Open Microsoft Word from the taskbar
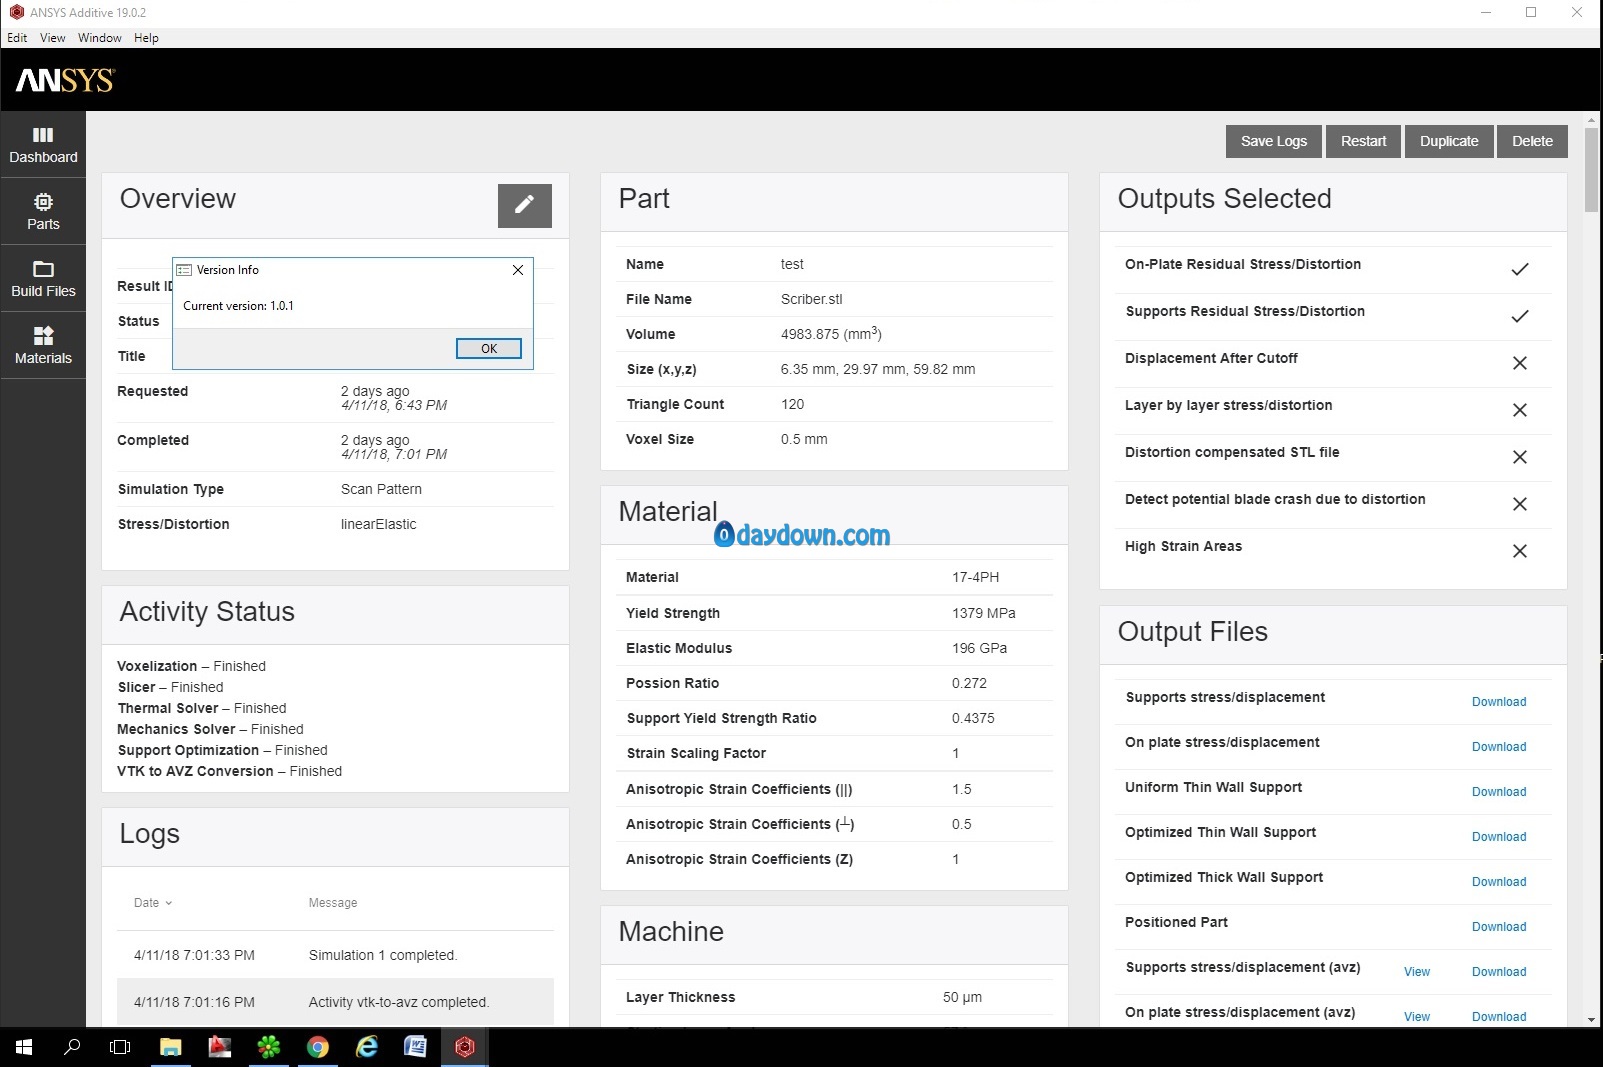This screenshot has width=1603, height=1067. [x=415, y=1047]
